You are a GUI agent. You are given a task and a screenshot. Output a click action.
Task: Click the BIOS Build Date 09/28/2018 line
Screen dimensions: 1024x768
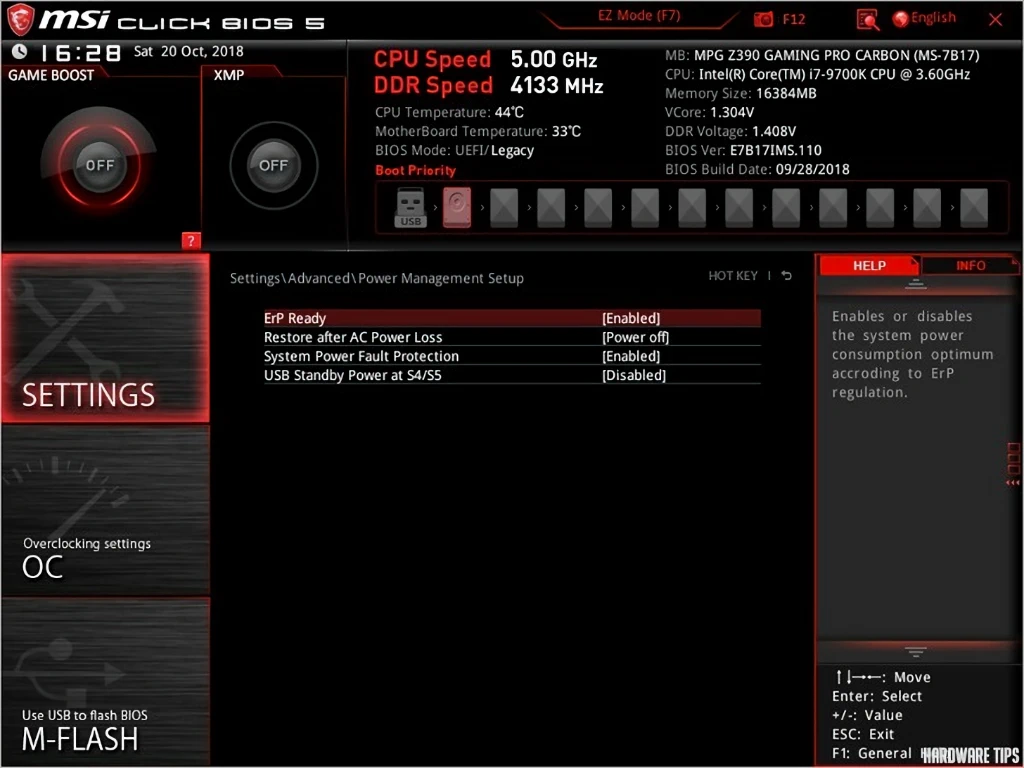click(758, 169)
